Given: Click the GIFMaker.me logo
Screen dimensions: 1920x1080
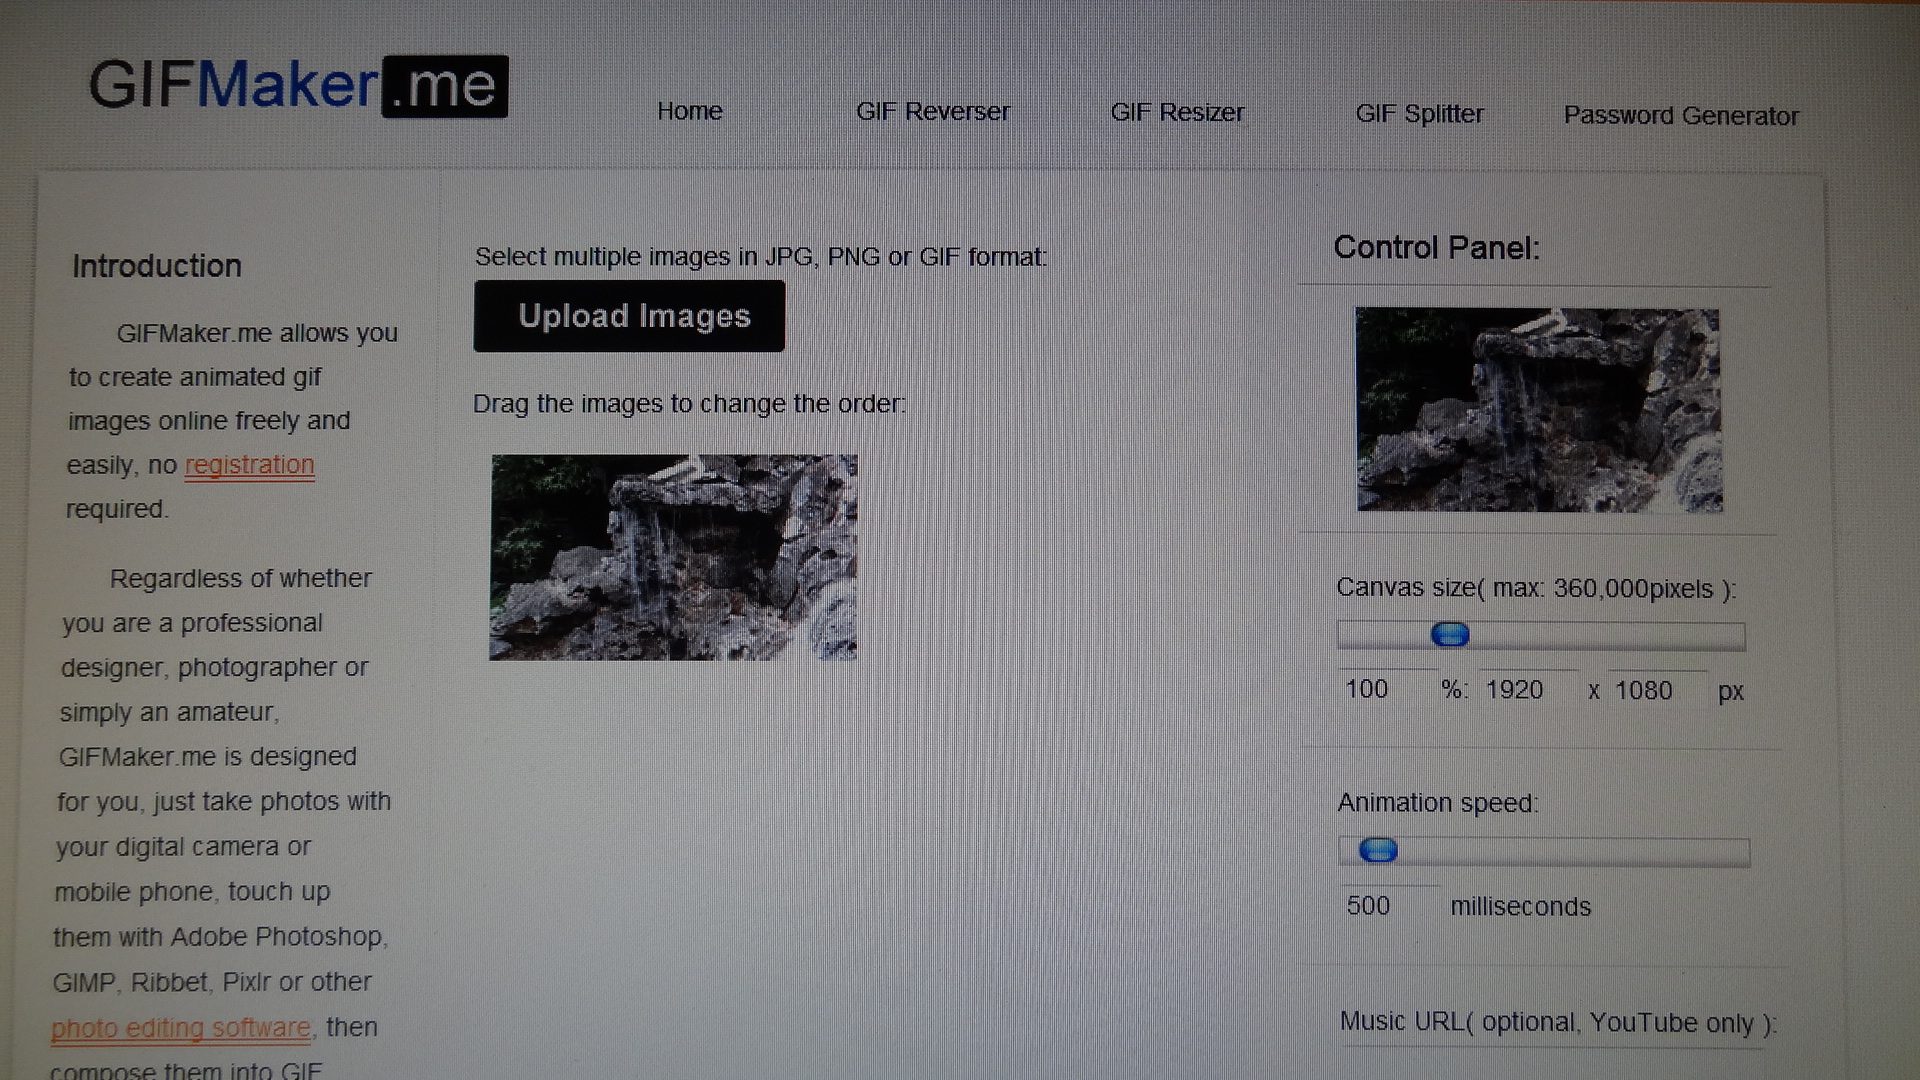Looking at the screenshot, I should [x=298, y=85].
